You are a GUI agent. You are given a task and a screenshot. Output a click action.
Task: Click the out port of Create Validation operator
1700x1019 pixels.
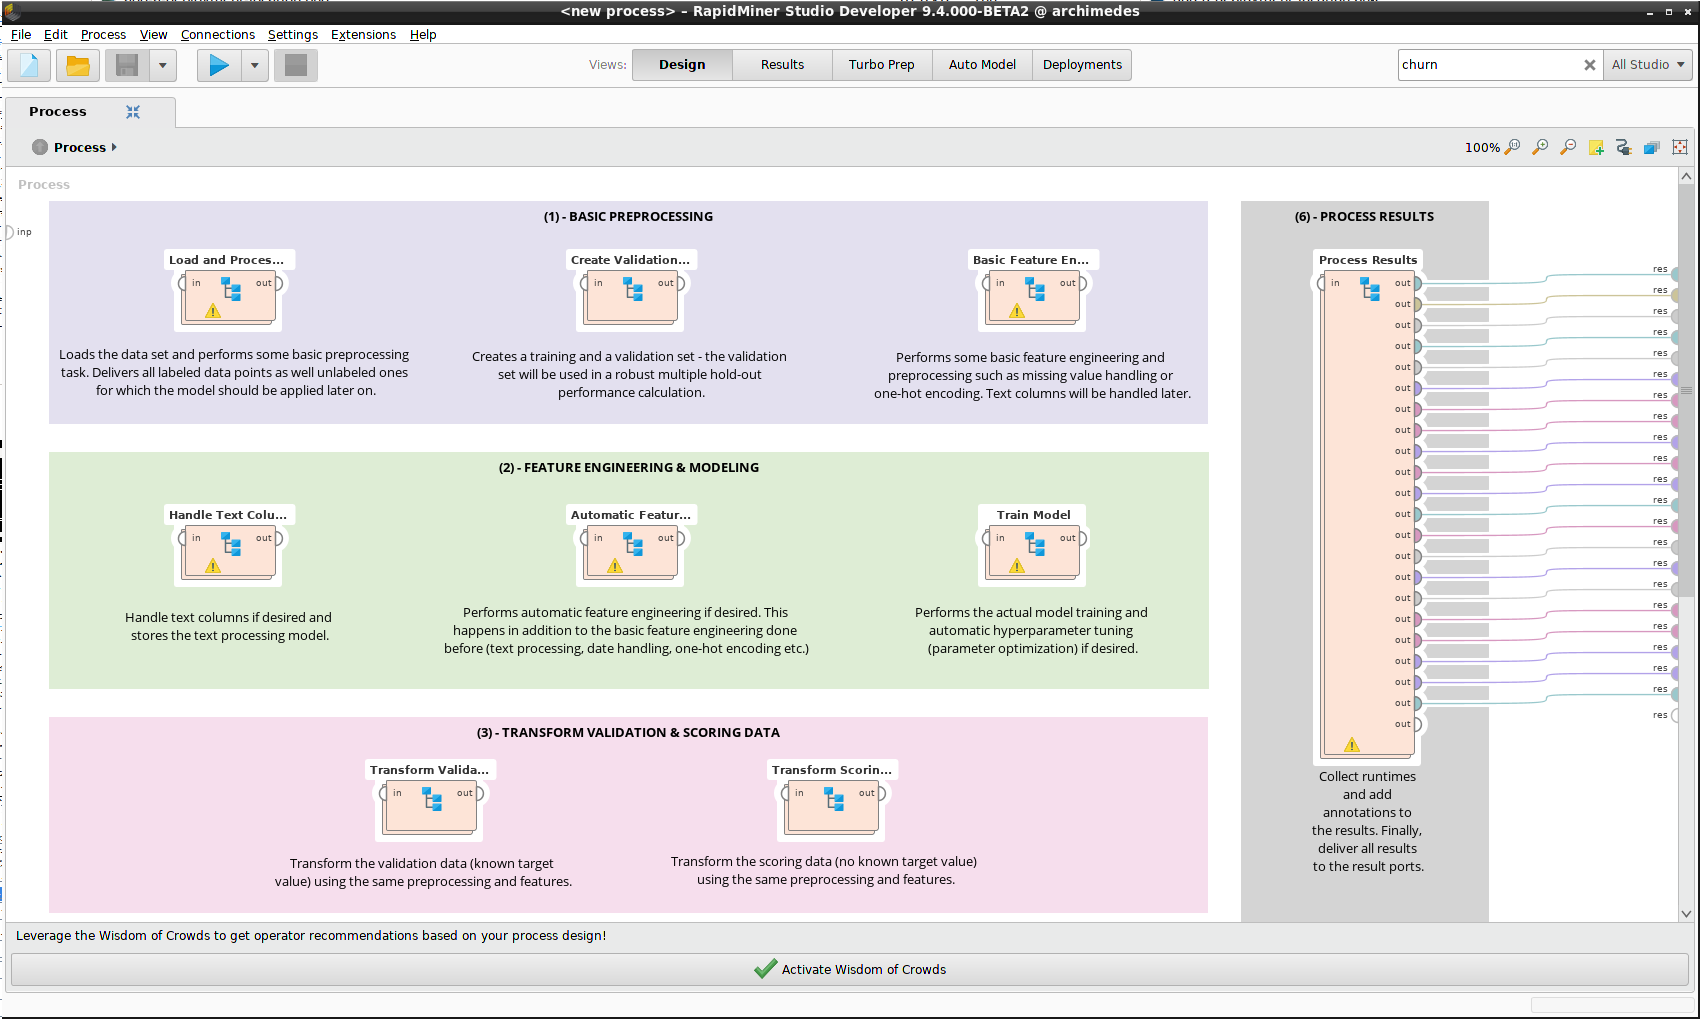[x=680, y=283]
